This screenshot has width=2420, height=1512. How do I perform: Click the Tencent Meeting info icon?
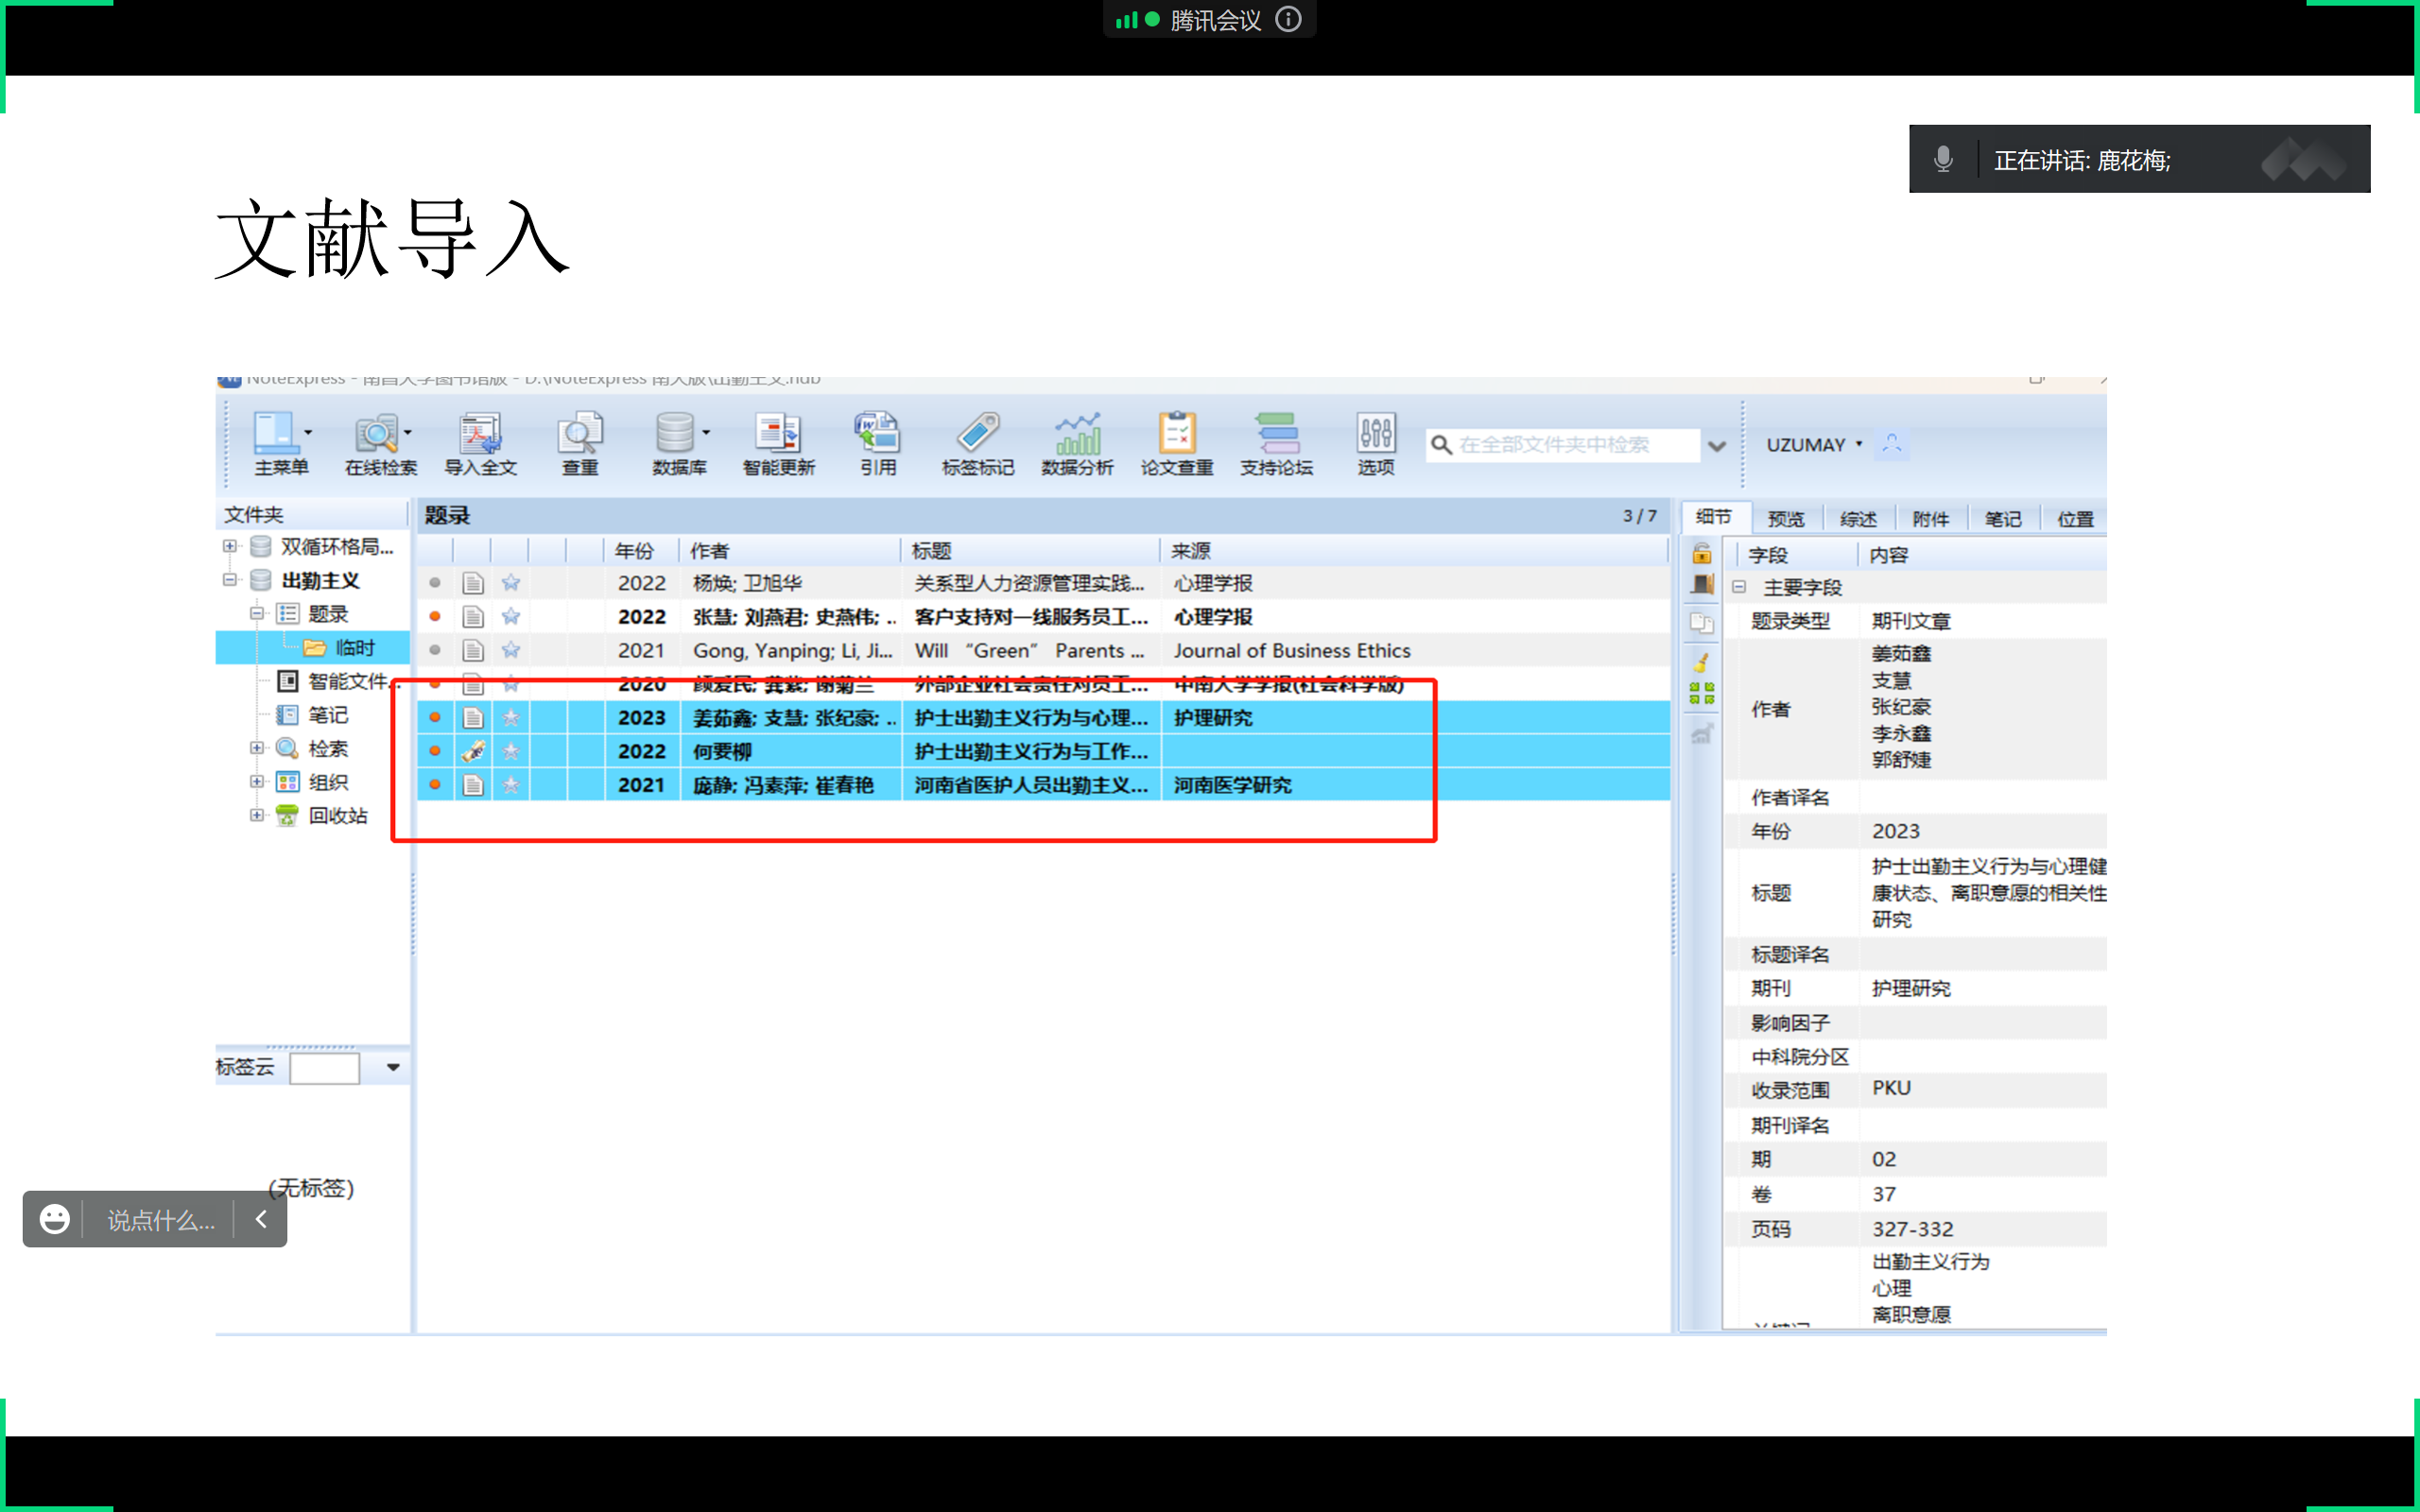click(x=1289, y=19)
